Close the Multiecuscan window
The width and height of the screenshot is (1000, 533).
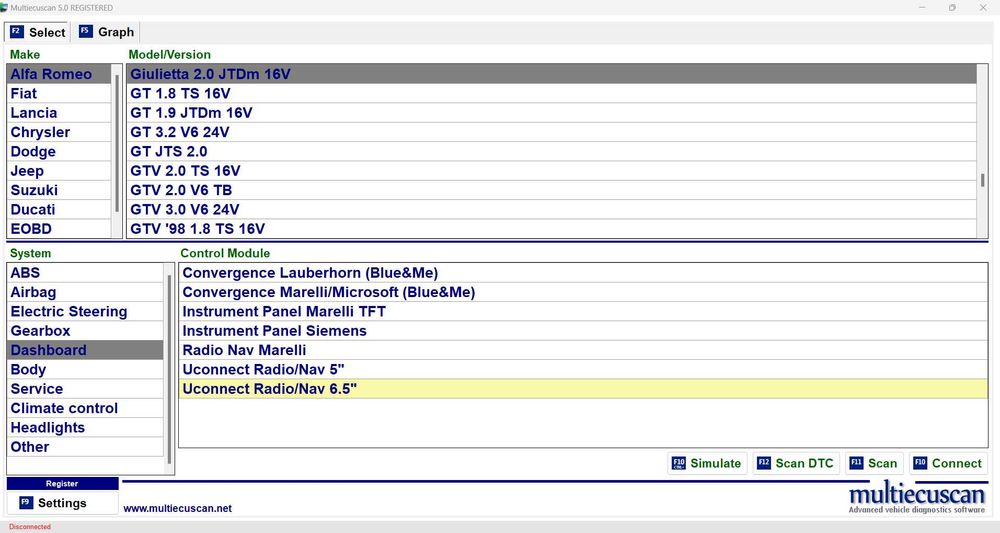click(983, 8)
